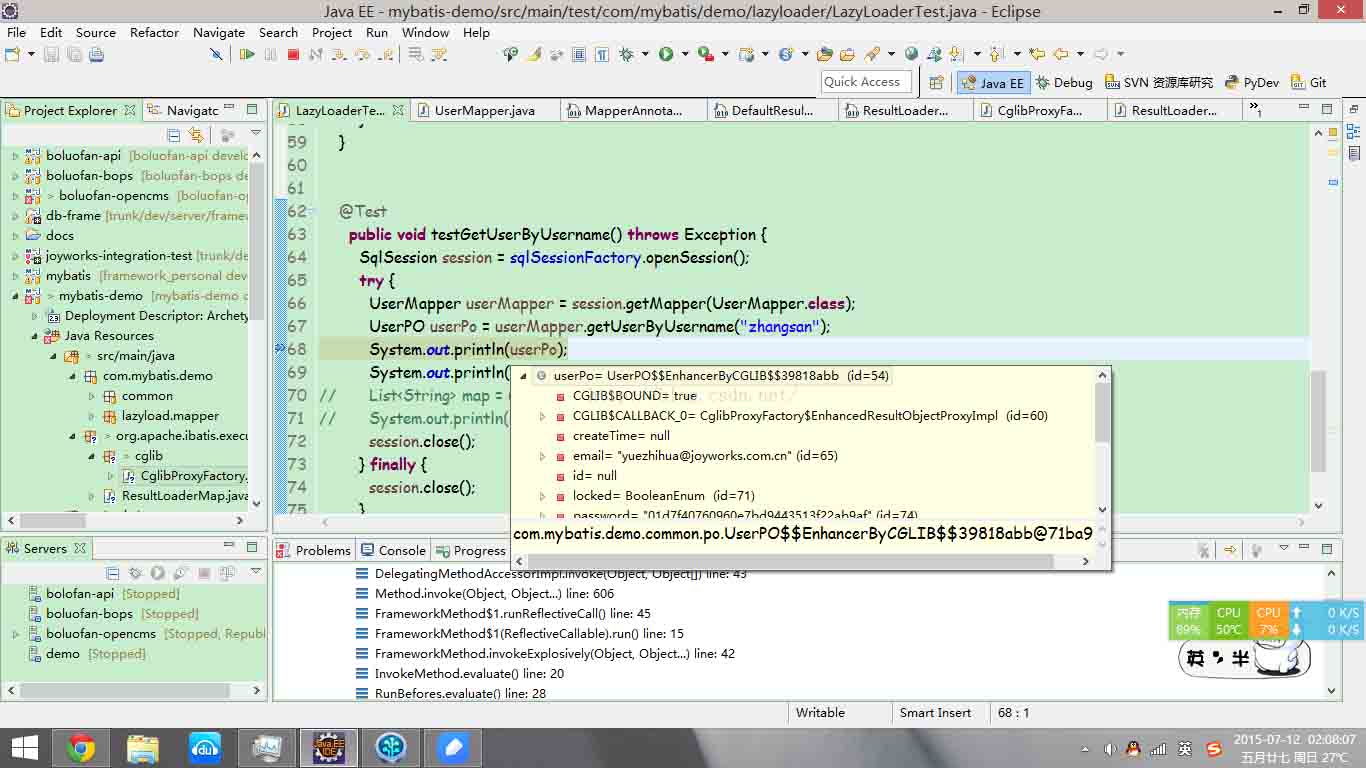Toggle Link with Editor in Project Explorer
Screen dimensions: 1366x768
click(194, 135)
